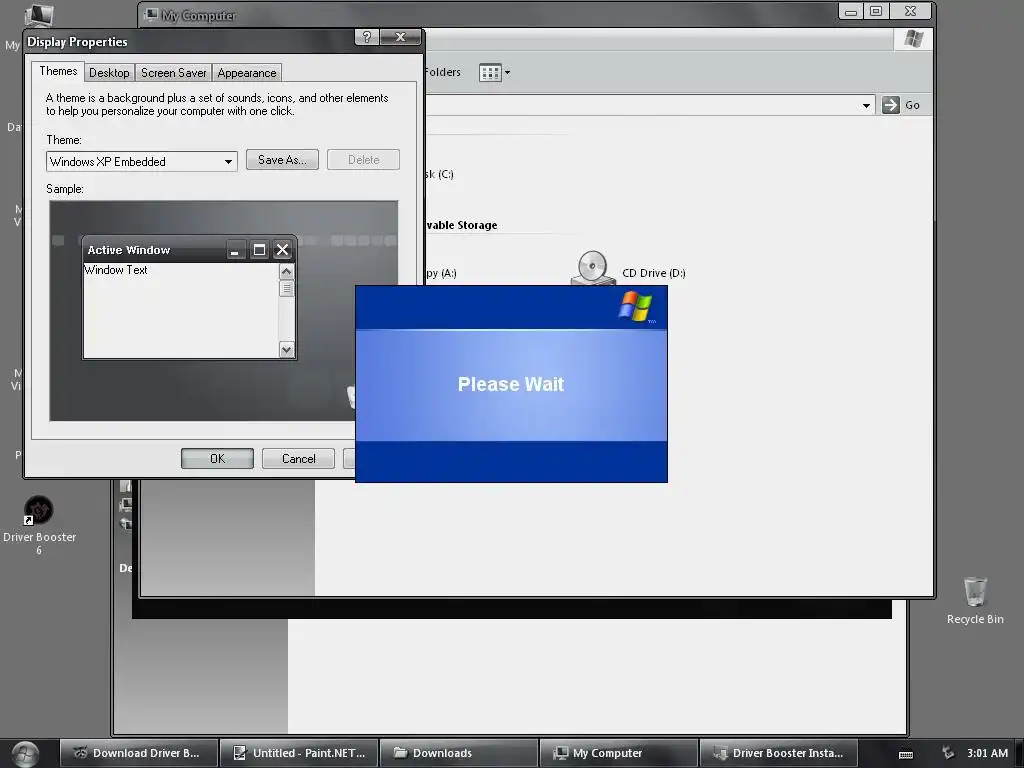Click the system tray icon beside the clock

click(x=948, y=753)
